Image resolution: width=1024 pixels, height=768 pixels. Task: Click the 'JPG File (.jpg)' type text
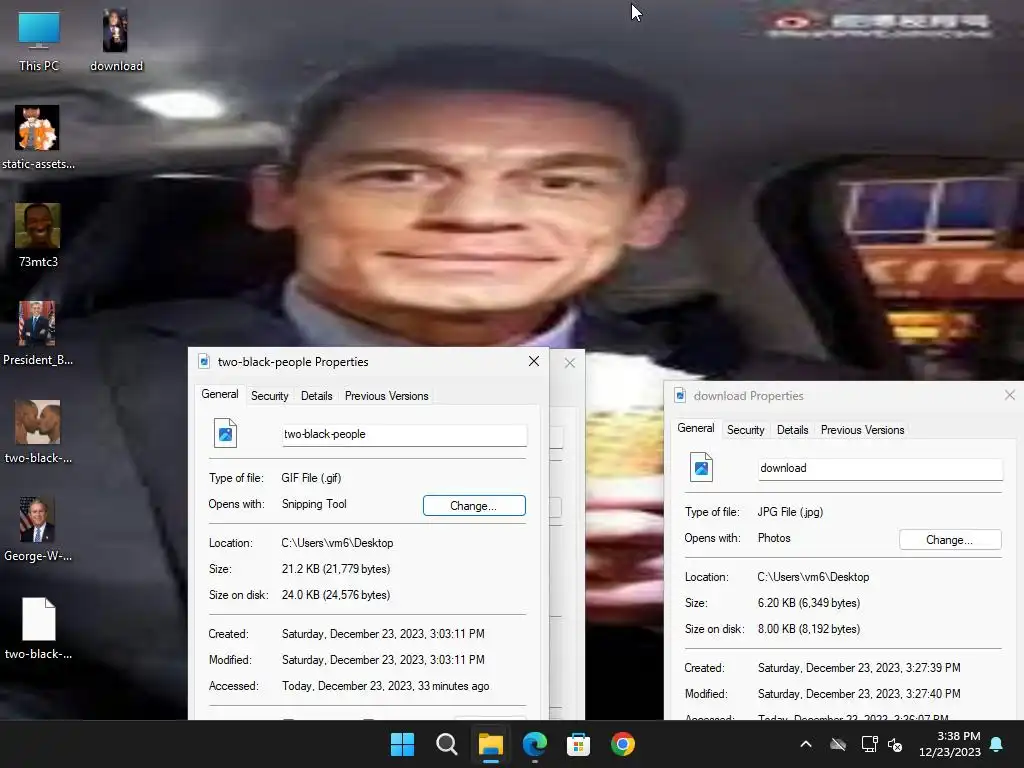790,512
